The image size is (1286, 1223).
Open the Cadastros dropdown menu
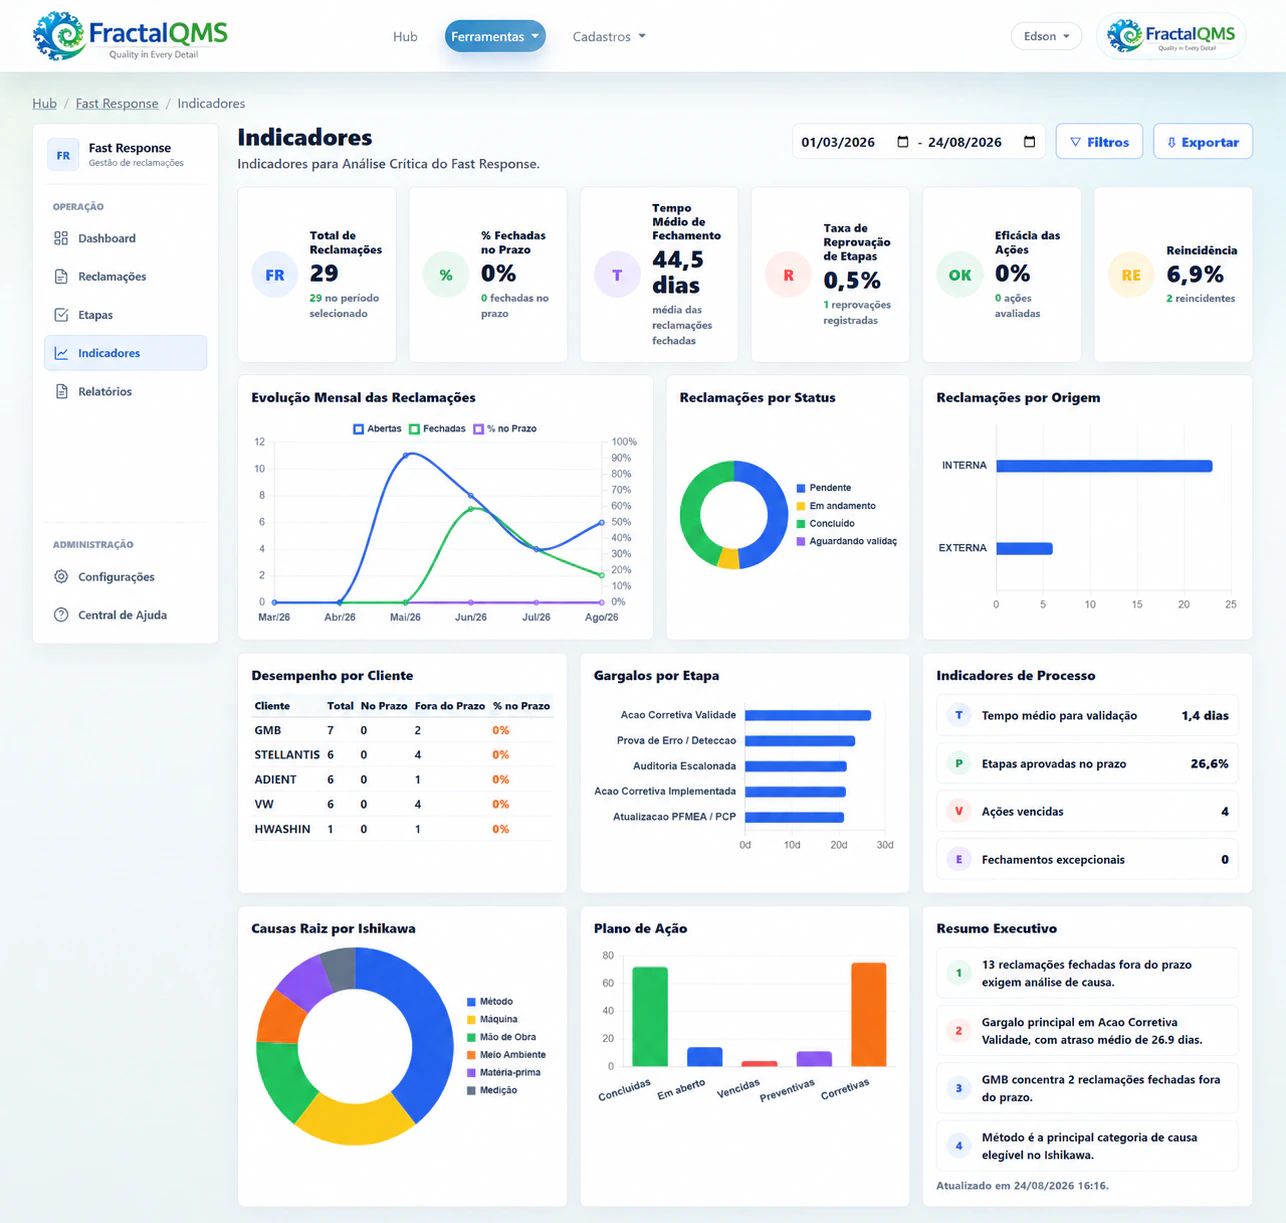point(609,37)
